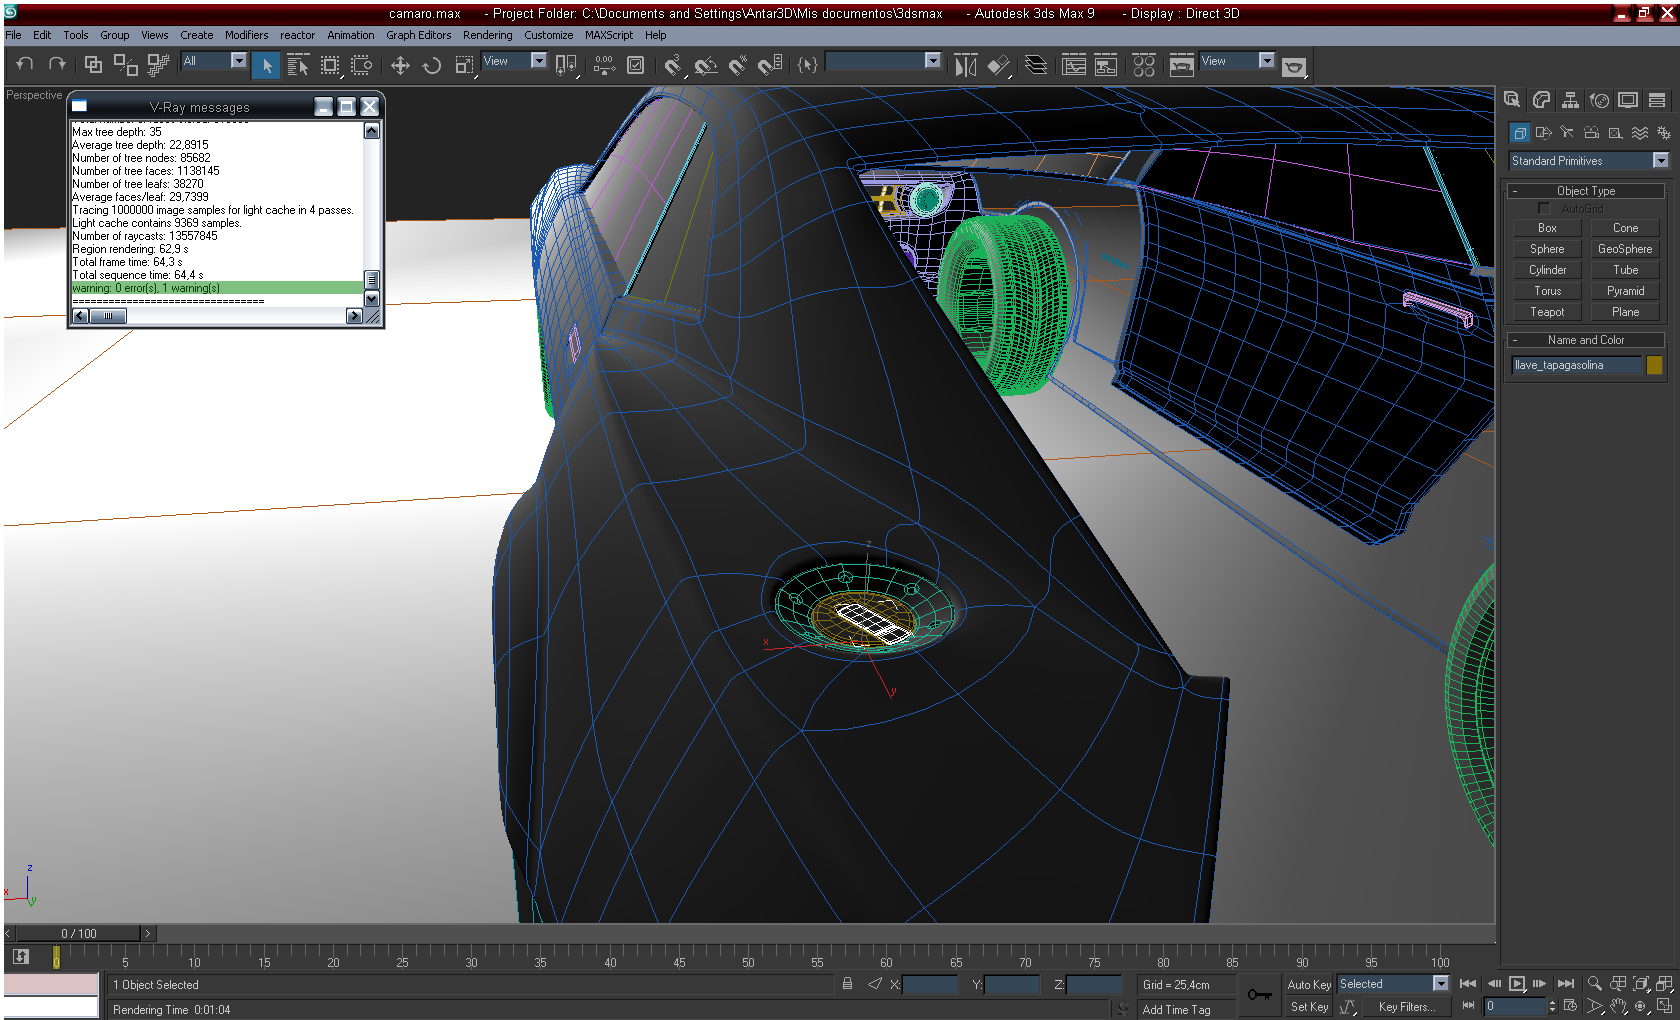Expand the selection filter All dropdown
This screenshot has width=1680, height=1020.
[x=238, y=61]
